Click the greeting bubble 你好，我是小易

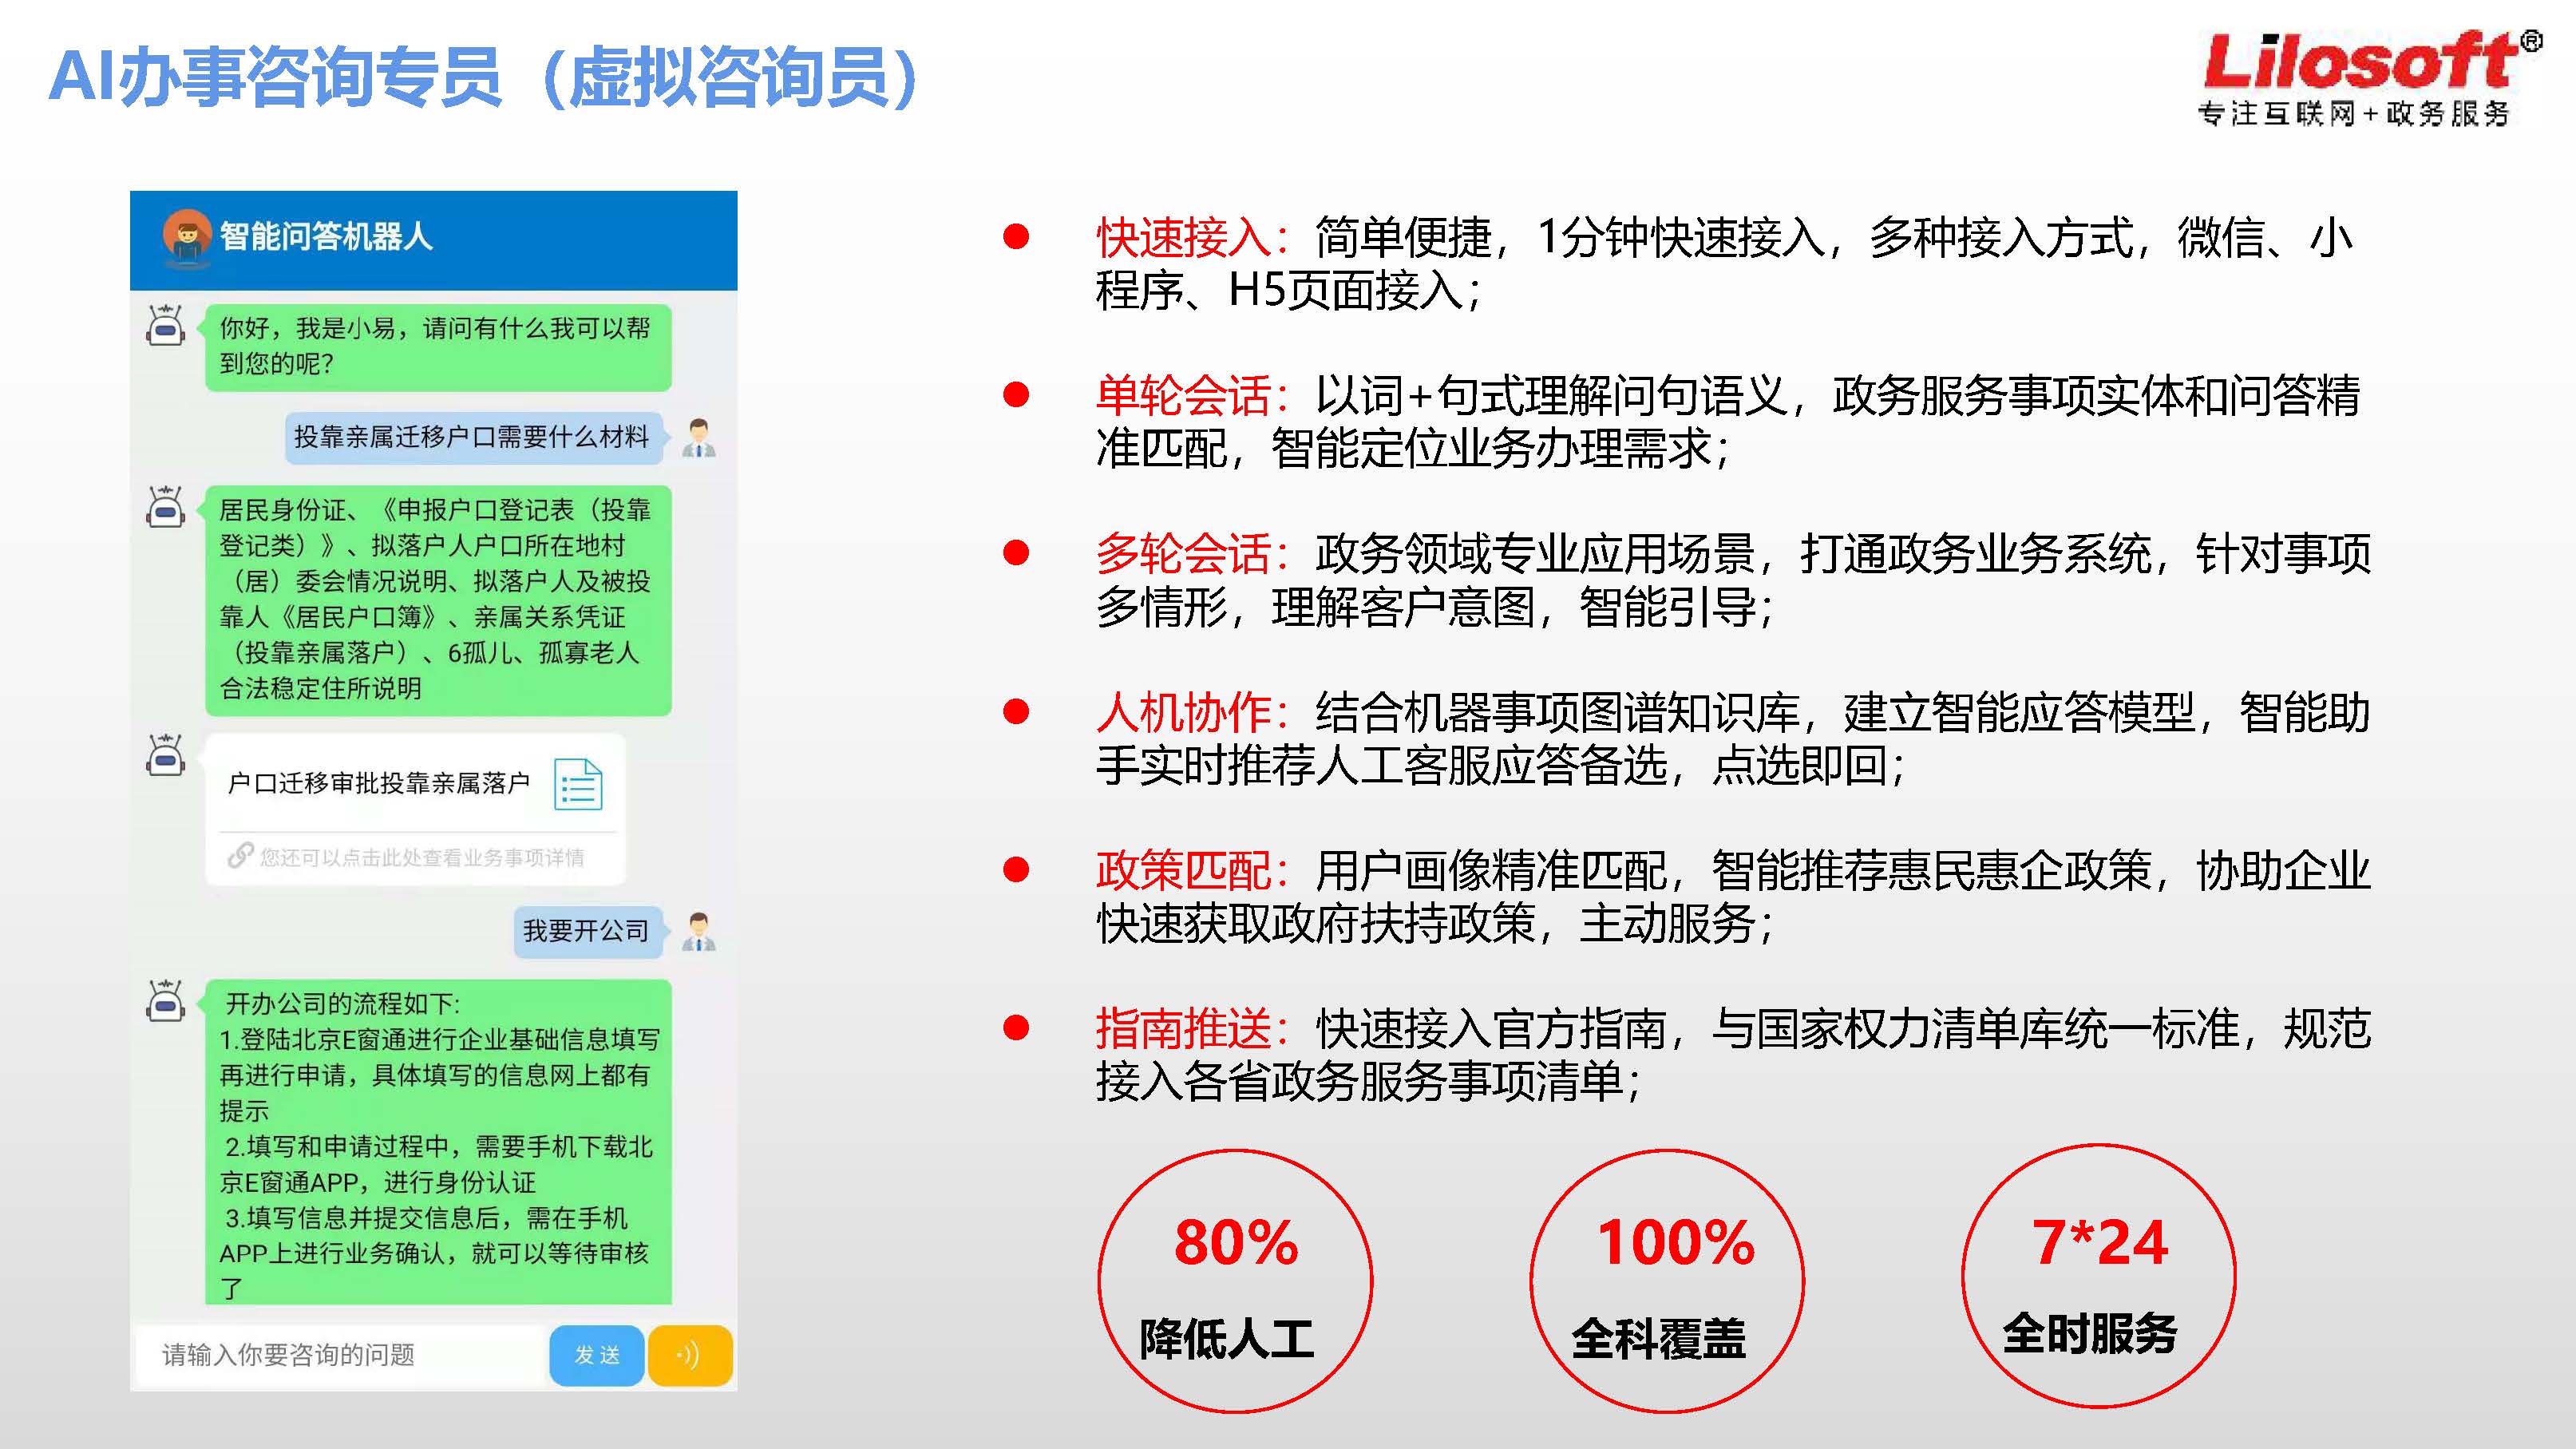438,347
